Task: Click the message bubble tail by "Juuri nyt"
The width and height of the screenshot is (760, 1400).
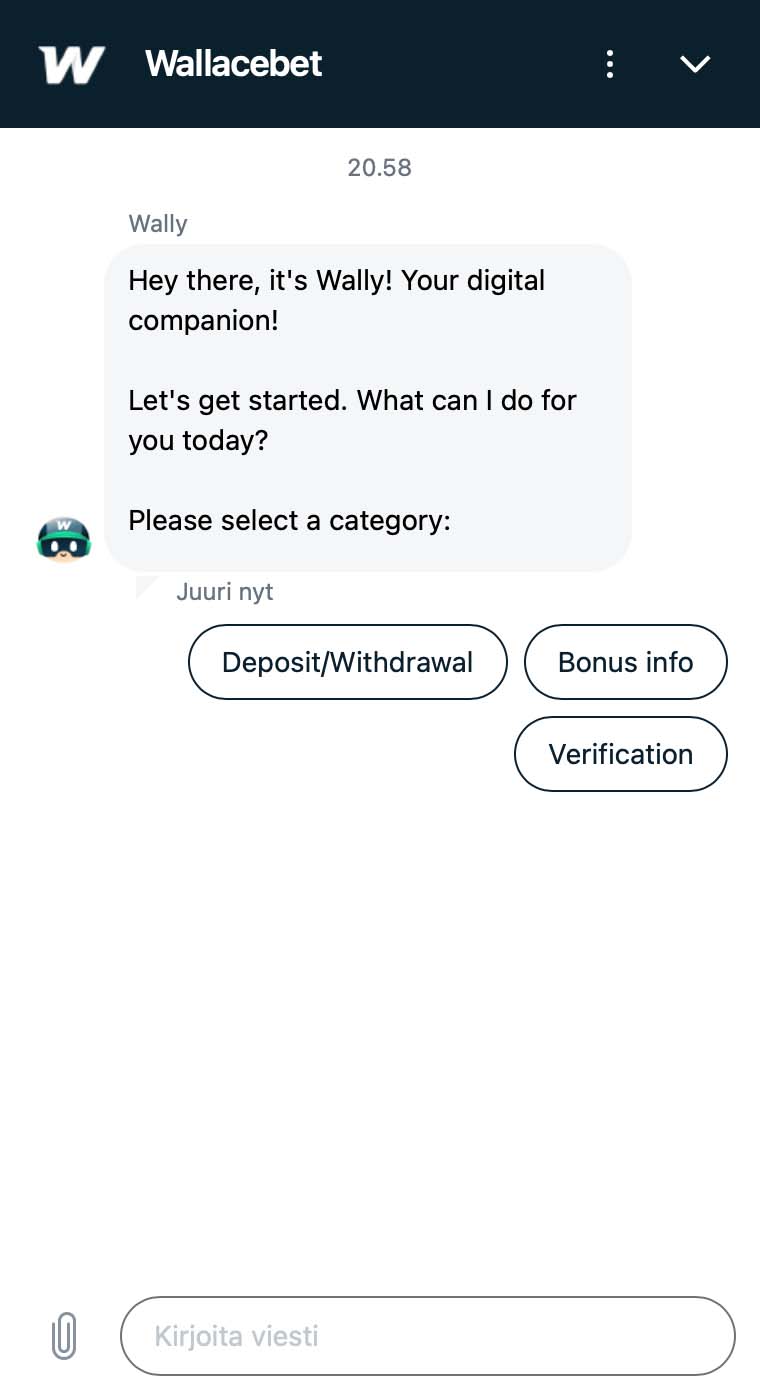Action: click(x=145, y=586)
